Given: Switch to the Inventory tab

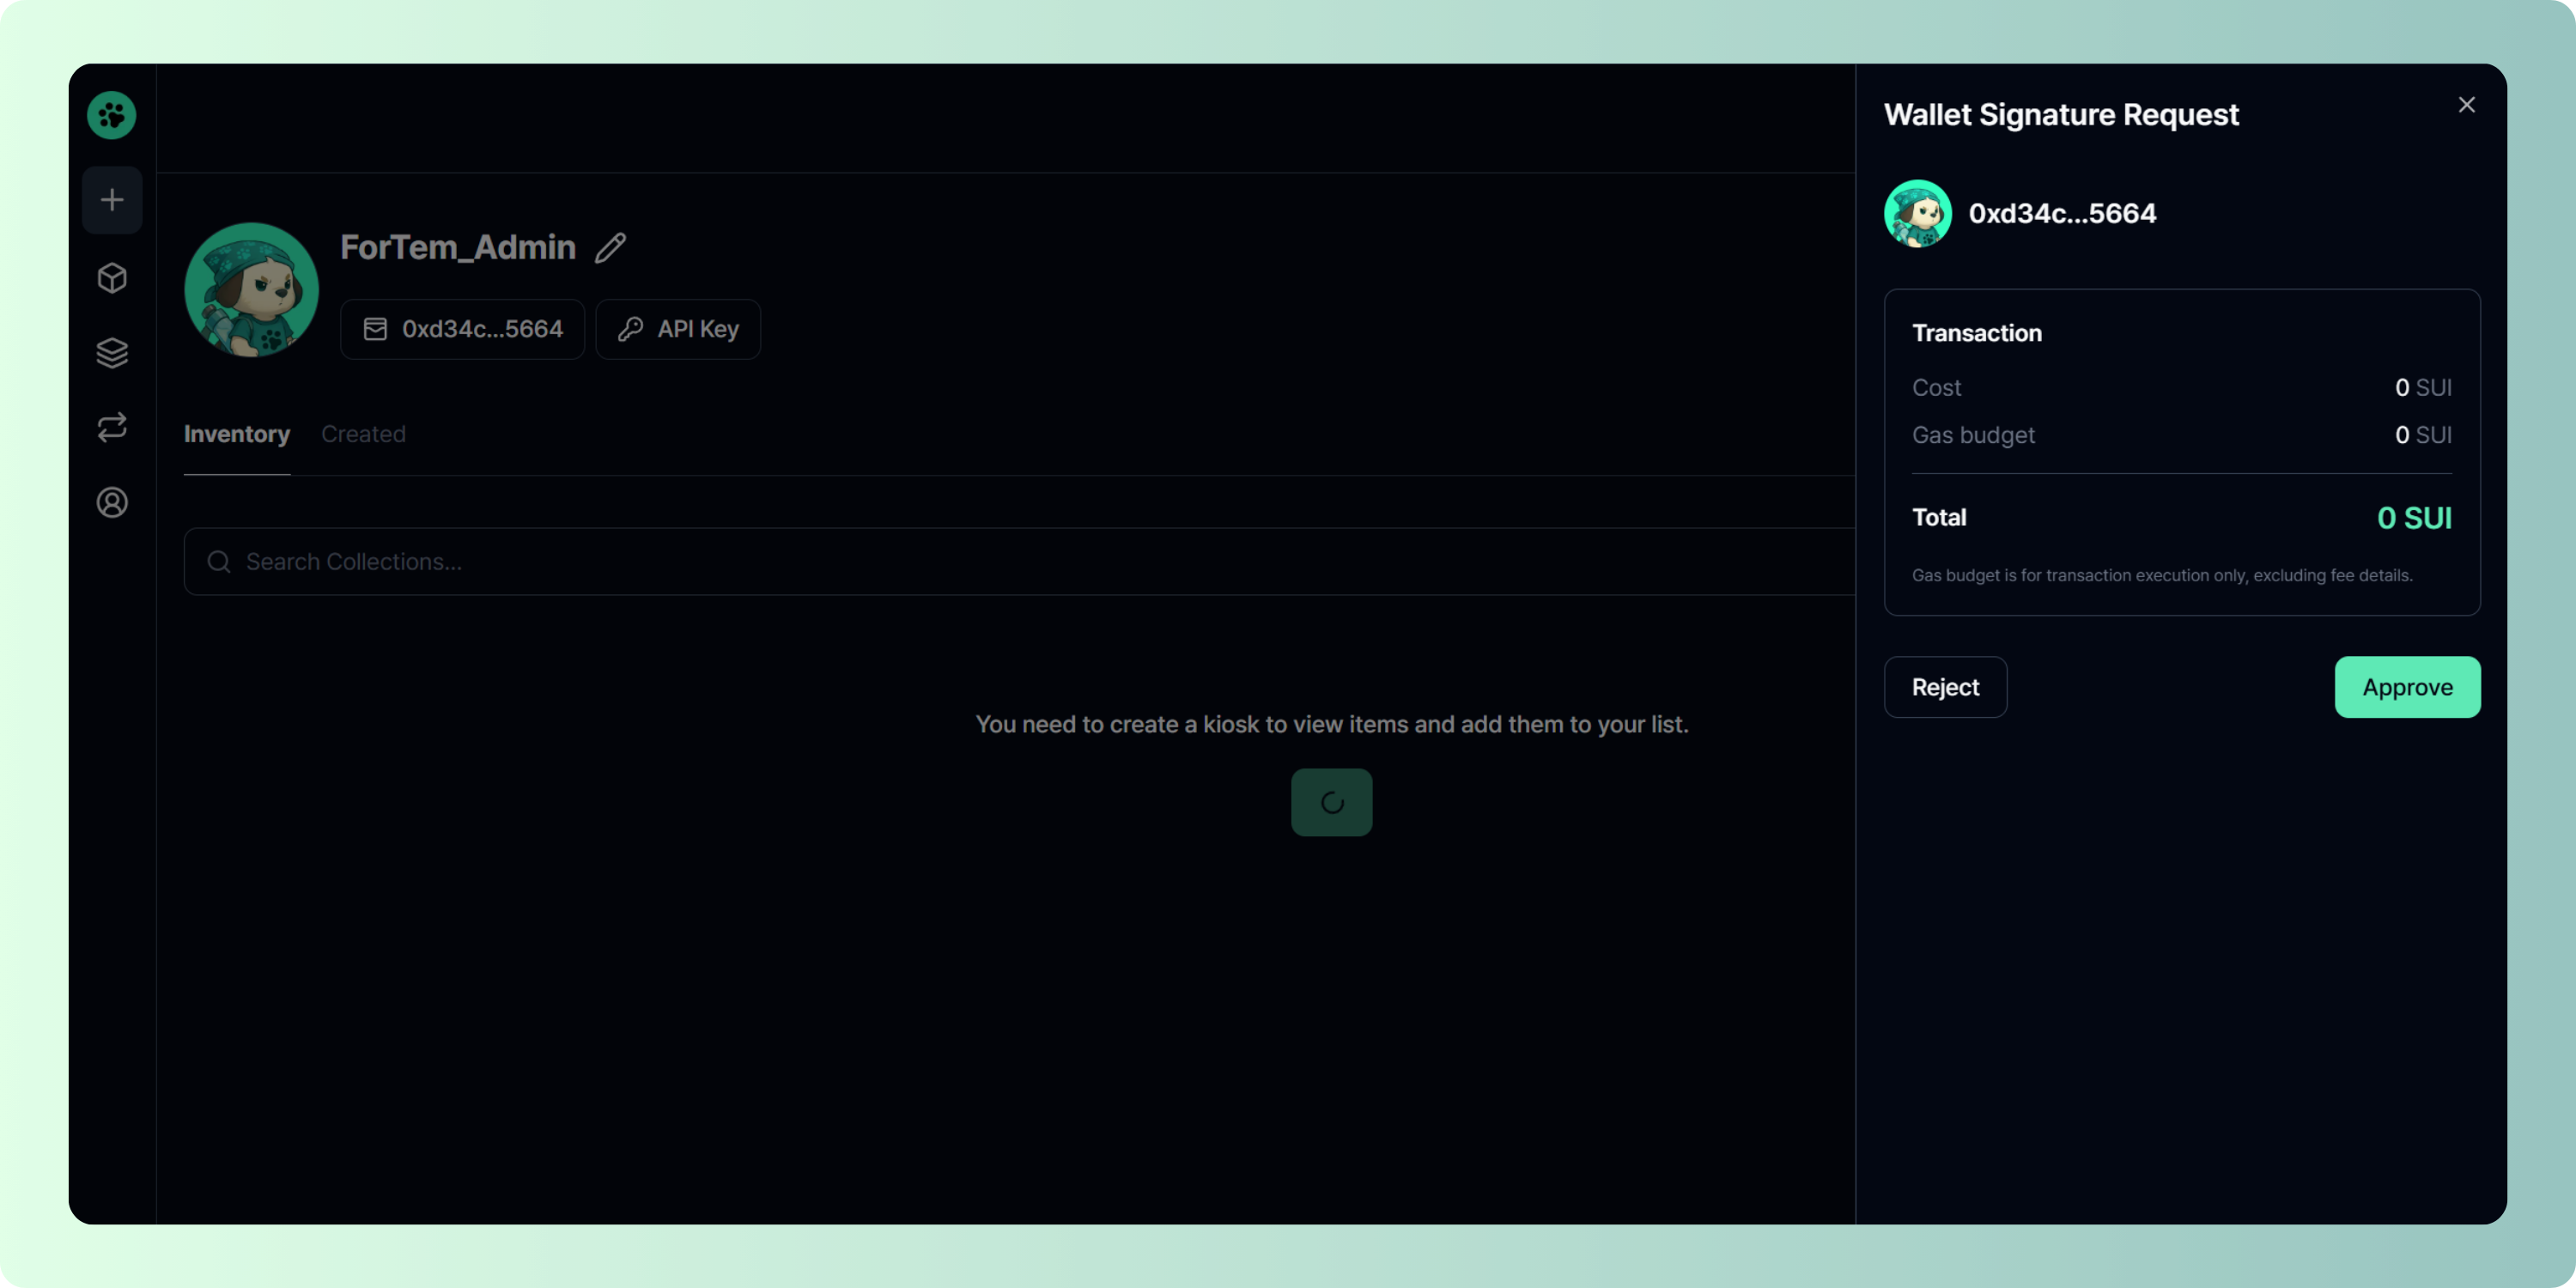Looking at the screenshot, I should pos(237,434).
